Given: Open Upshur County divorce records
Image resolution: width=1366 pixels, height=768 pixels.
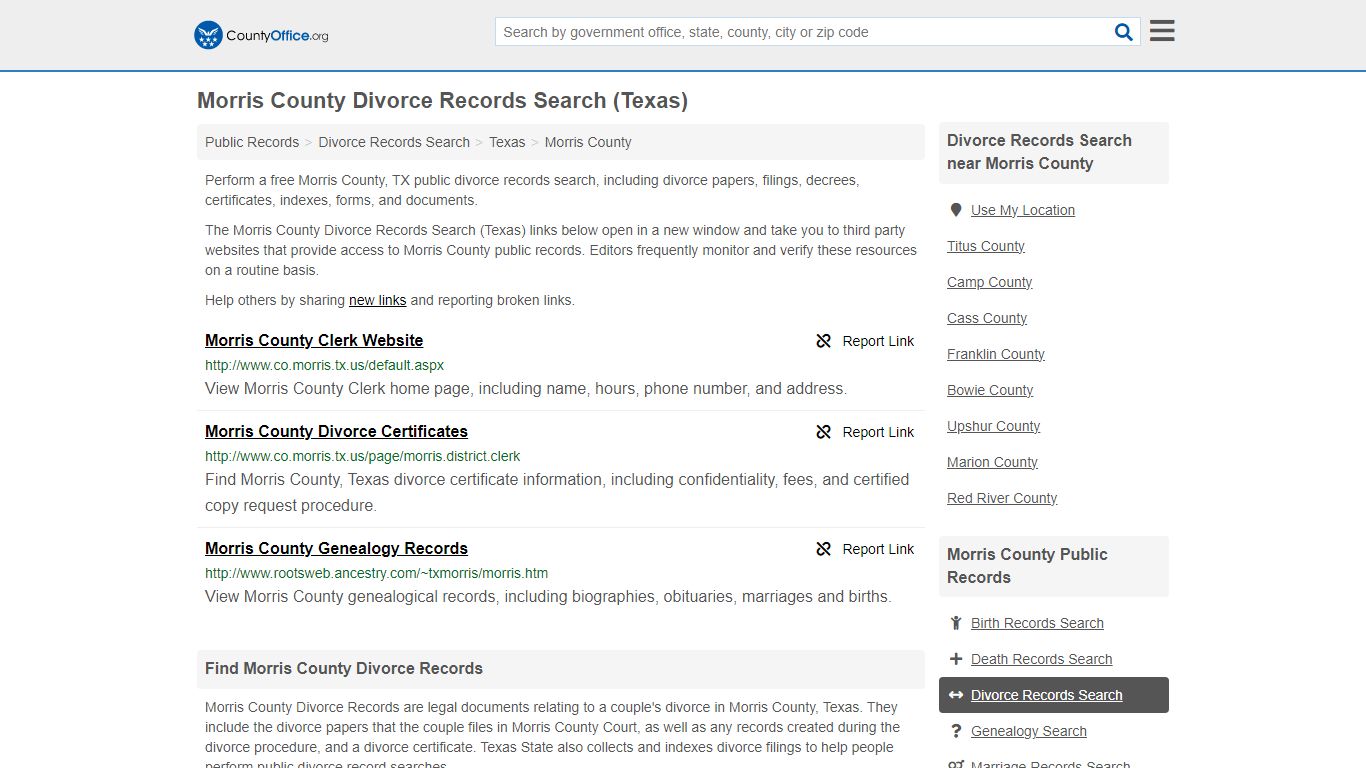Looking at the screenshot, I should pos(993,426).
